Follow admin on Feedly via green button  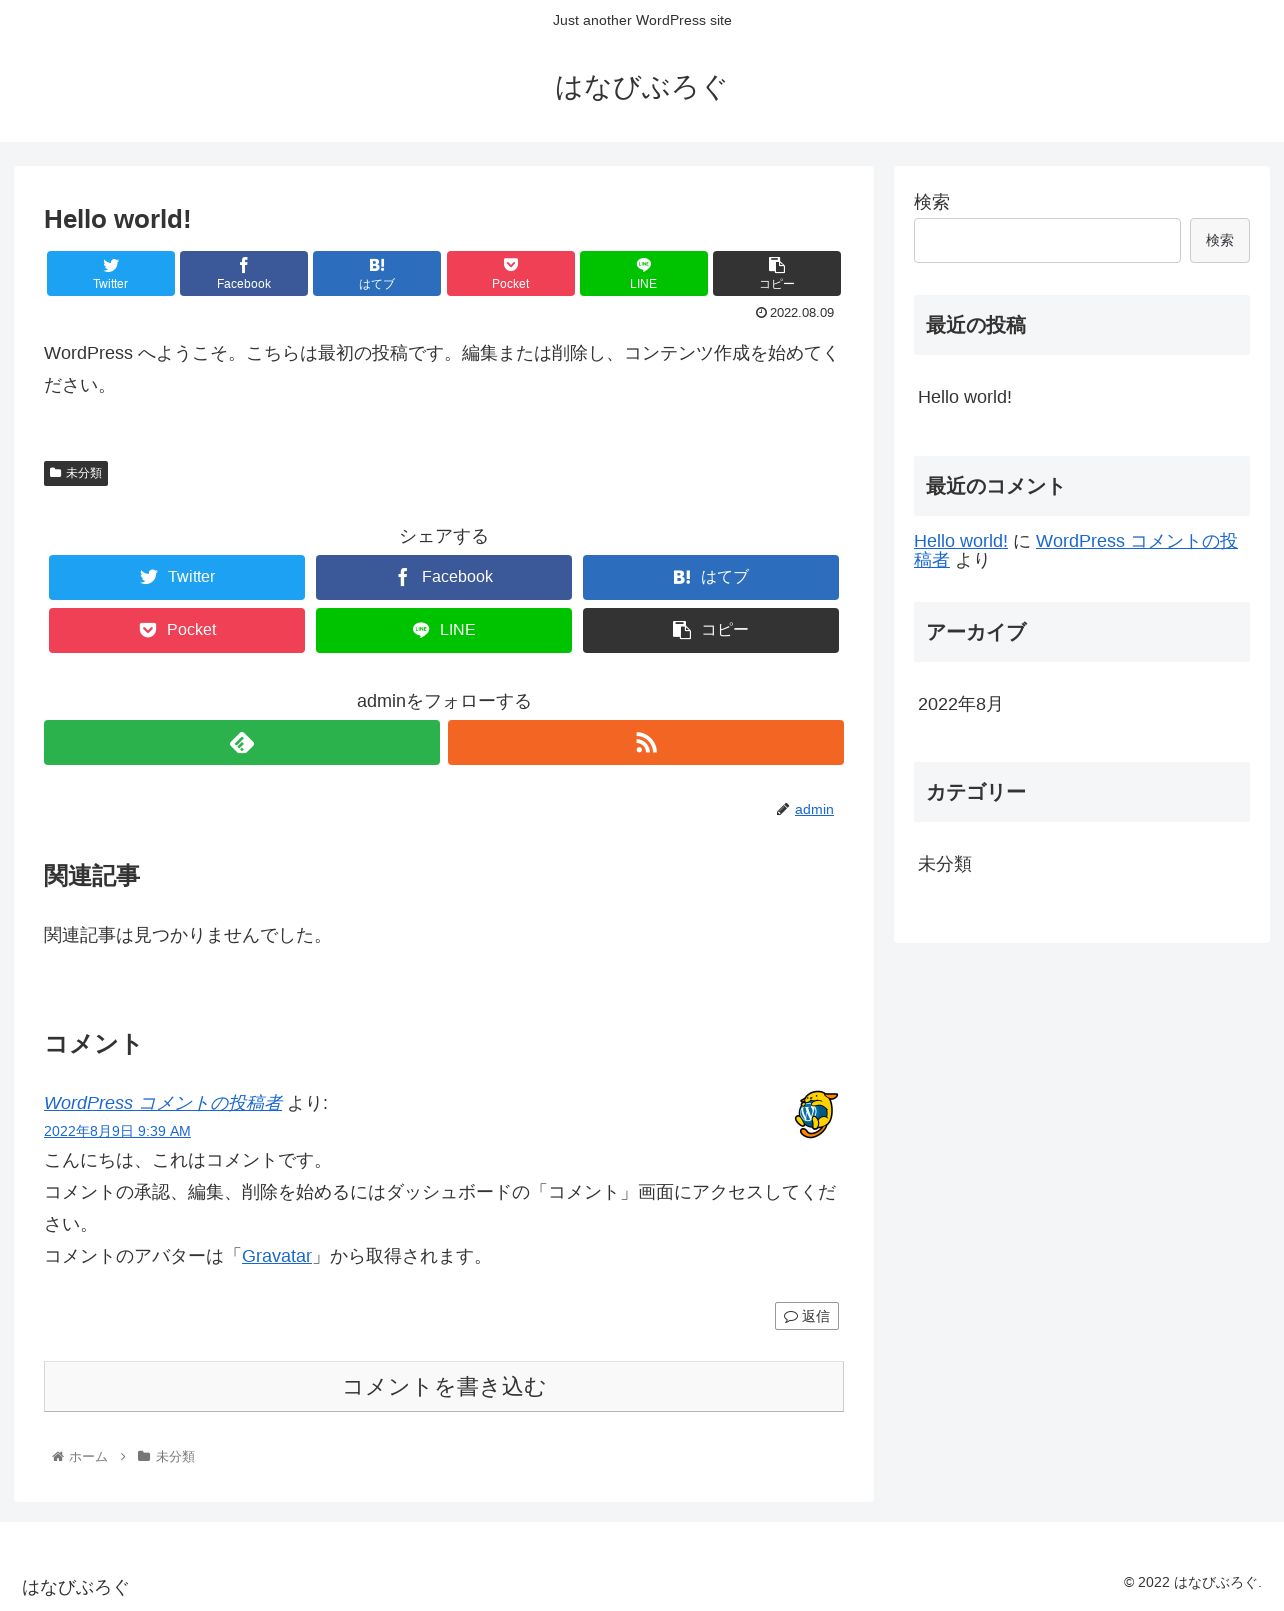[x=242, y=742]
